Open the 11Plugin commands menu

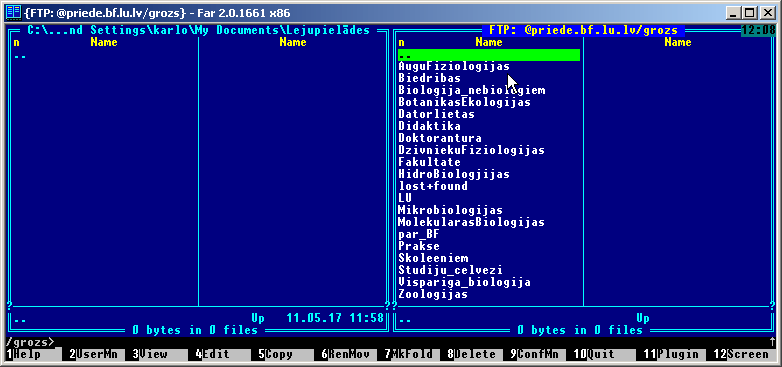671,355
